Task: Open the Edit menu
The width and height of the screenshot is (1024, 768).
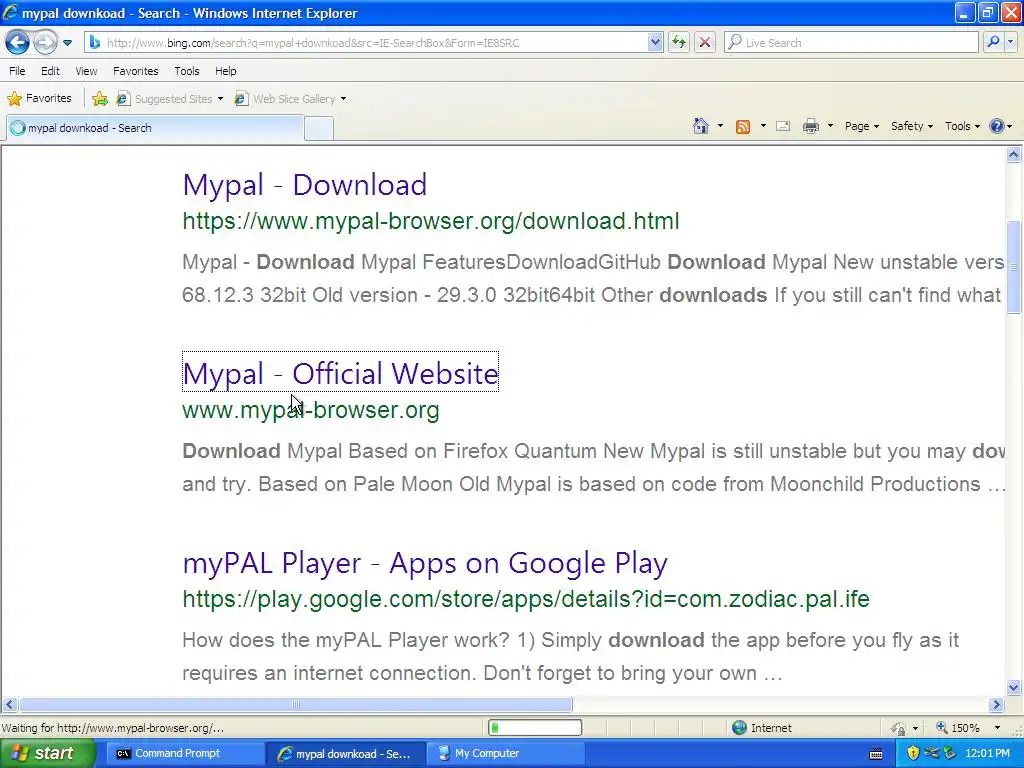Action: [50, 71]
